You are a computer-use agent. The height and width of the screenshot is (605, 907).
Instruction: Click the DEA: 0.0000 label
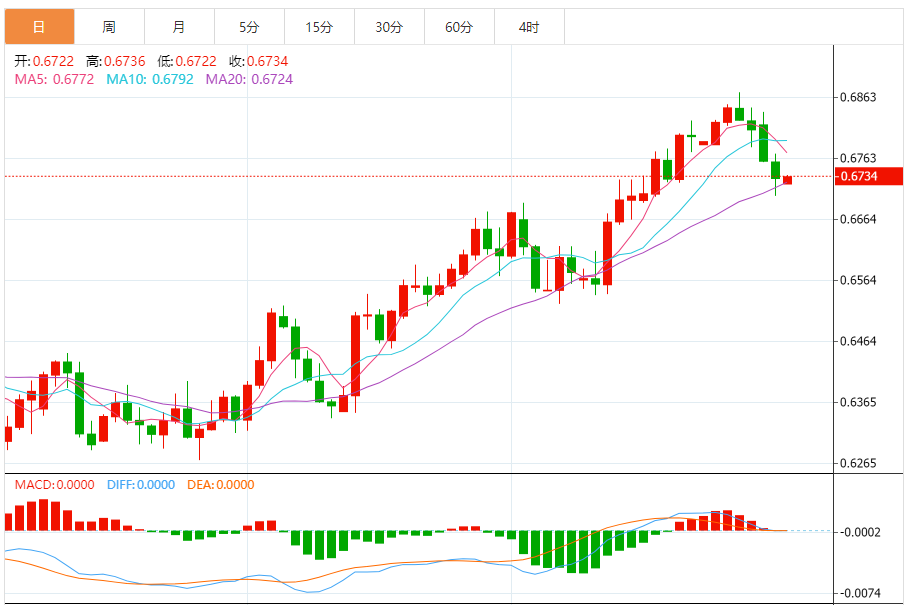coord(221,485)
